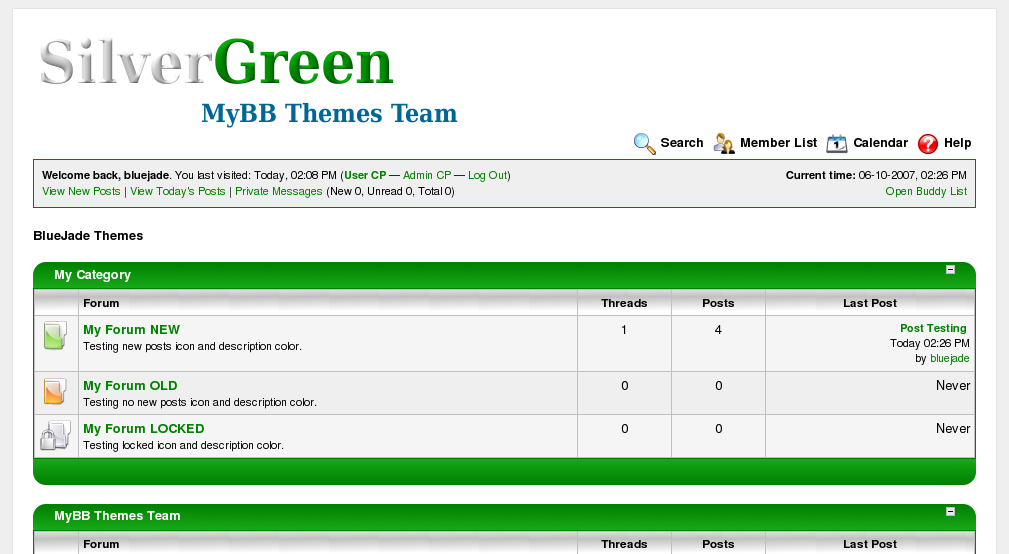Open the Private Messages link

click(279, 191)
